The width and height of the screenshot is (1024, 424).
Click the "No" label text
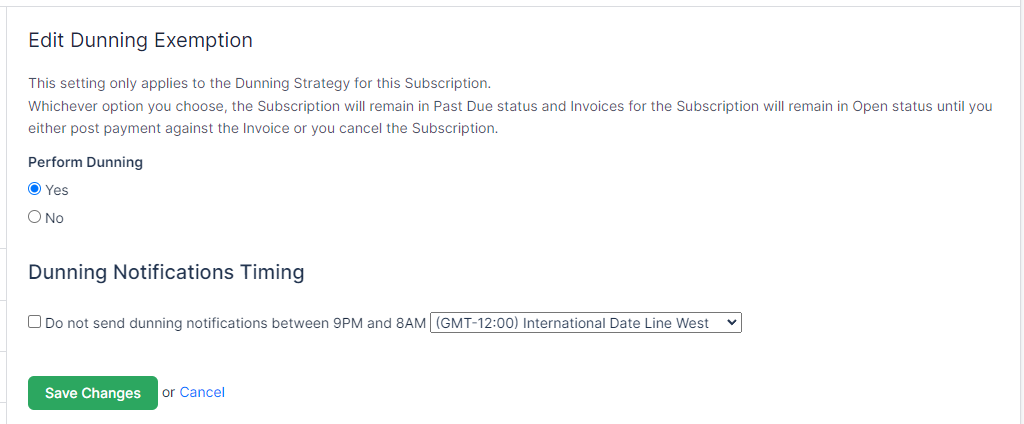click(x=55, y=218)
